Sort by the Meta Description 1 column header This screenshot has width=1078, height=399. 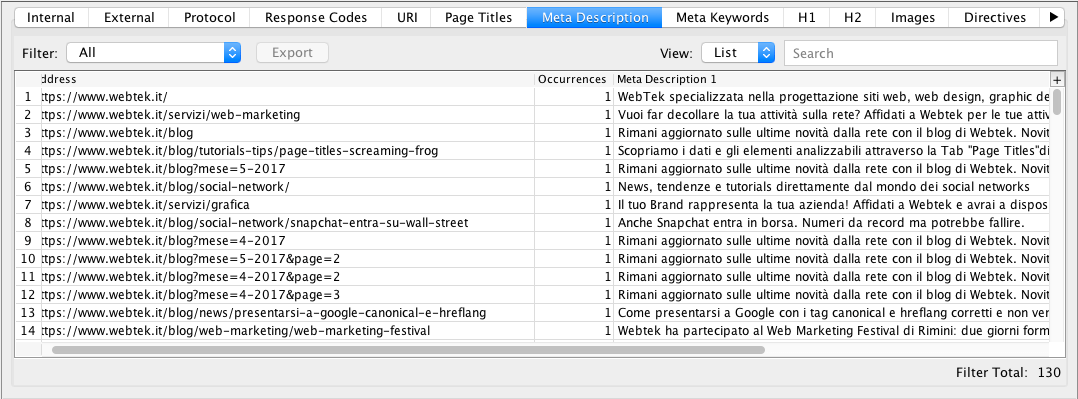[x=832, y=79]
